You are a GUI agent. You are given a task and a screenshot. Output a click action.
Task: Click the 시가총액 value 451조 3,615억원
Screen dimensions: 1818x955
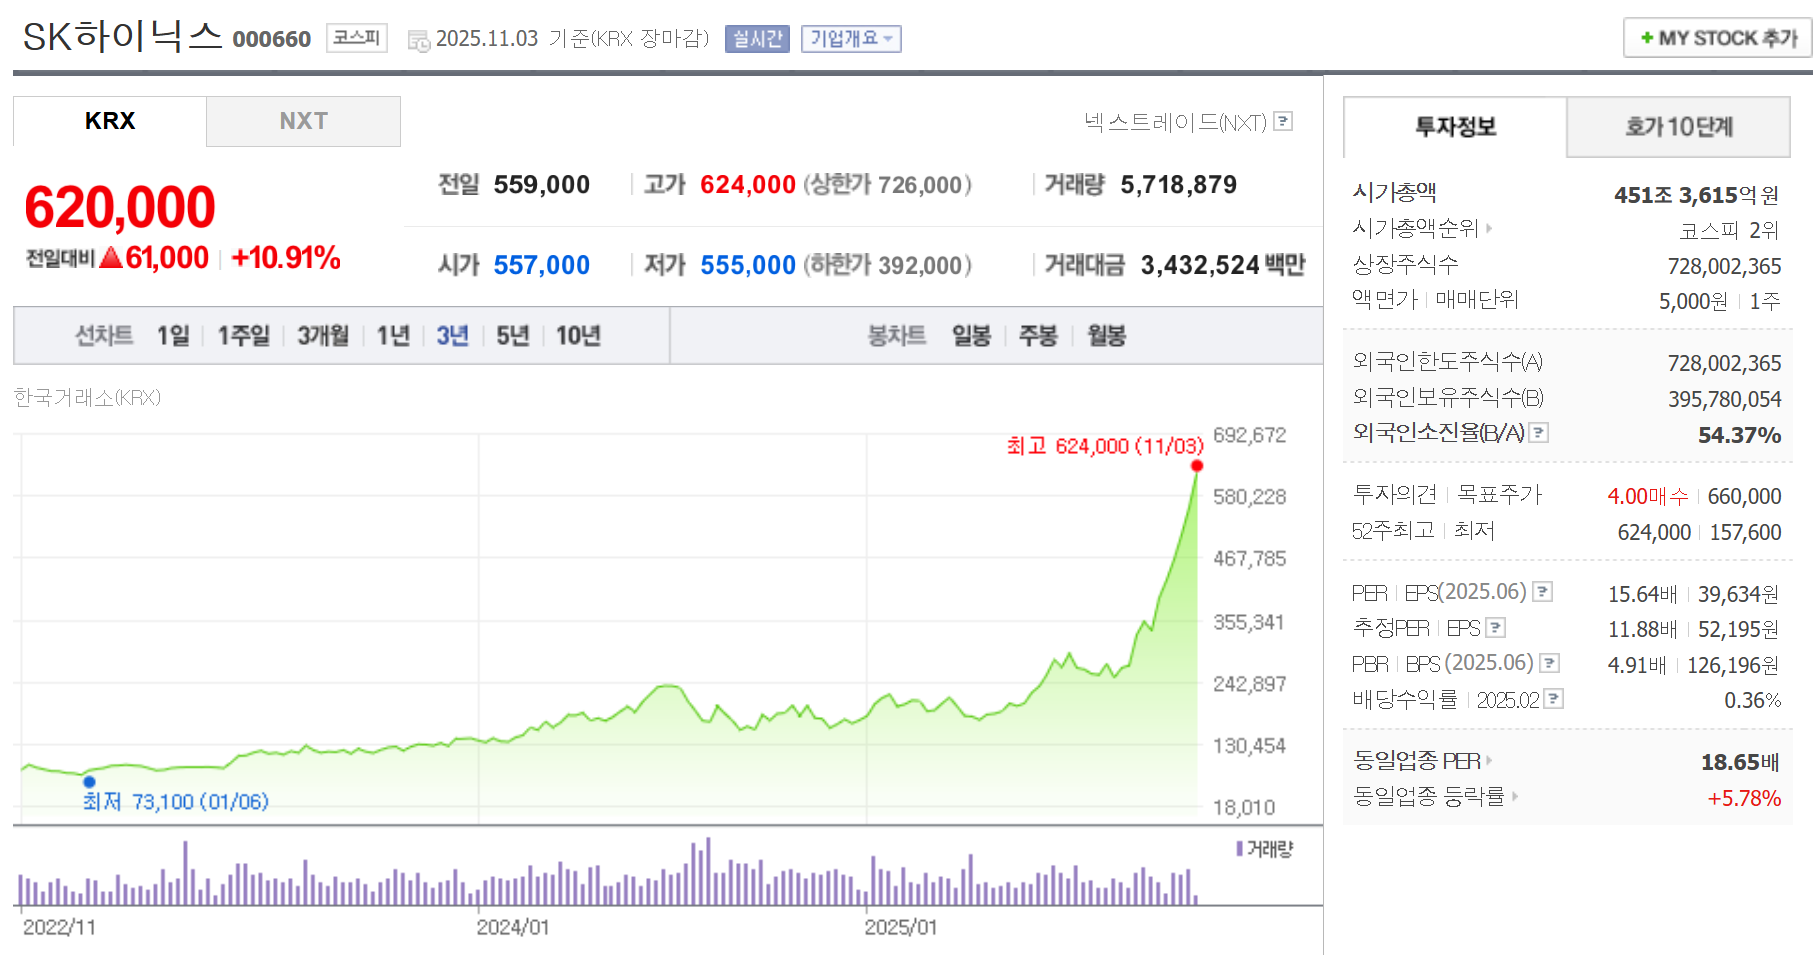[1697, 195]
